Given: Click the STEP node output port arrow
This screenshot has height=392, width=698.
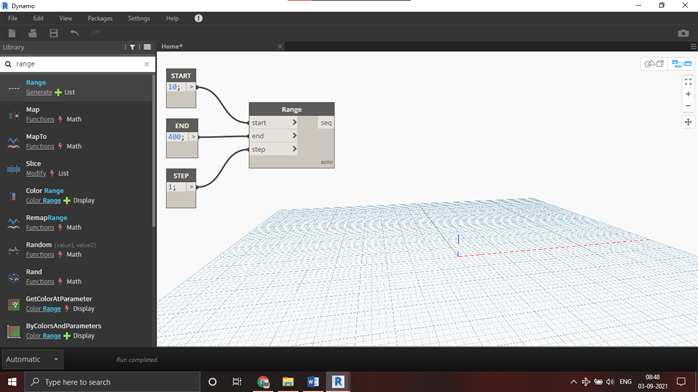Looking at the screenshot, I should click(191, 187).
